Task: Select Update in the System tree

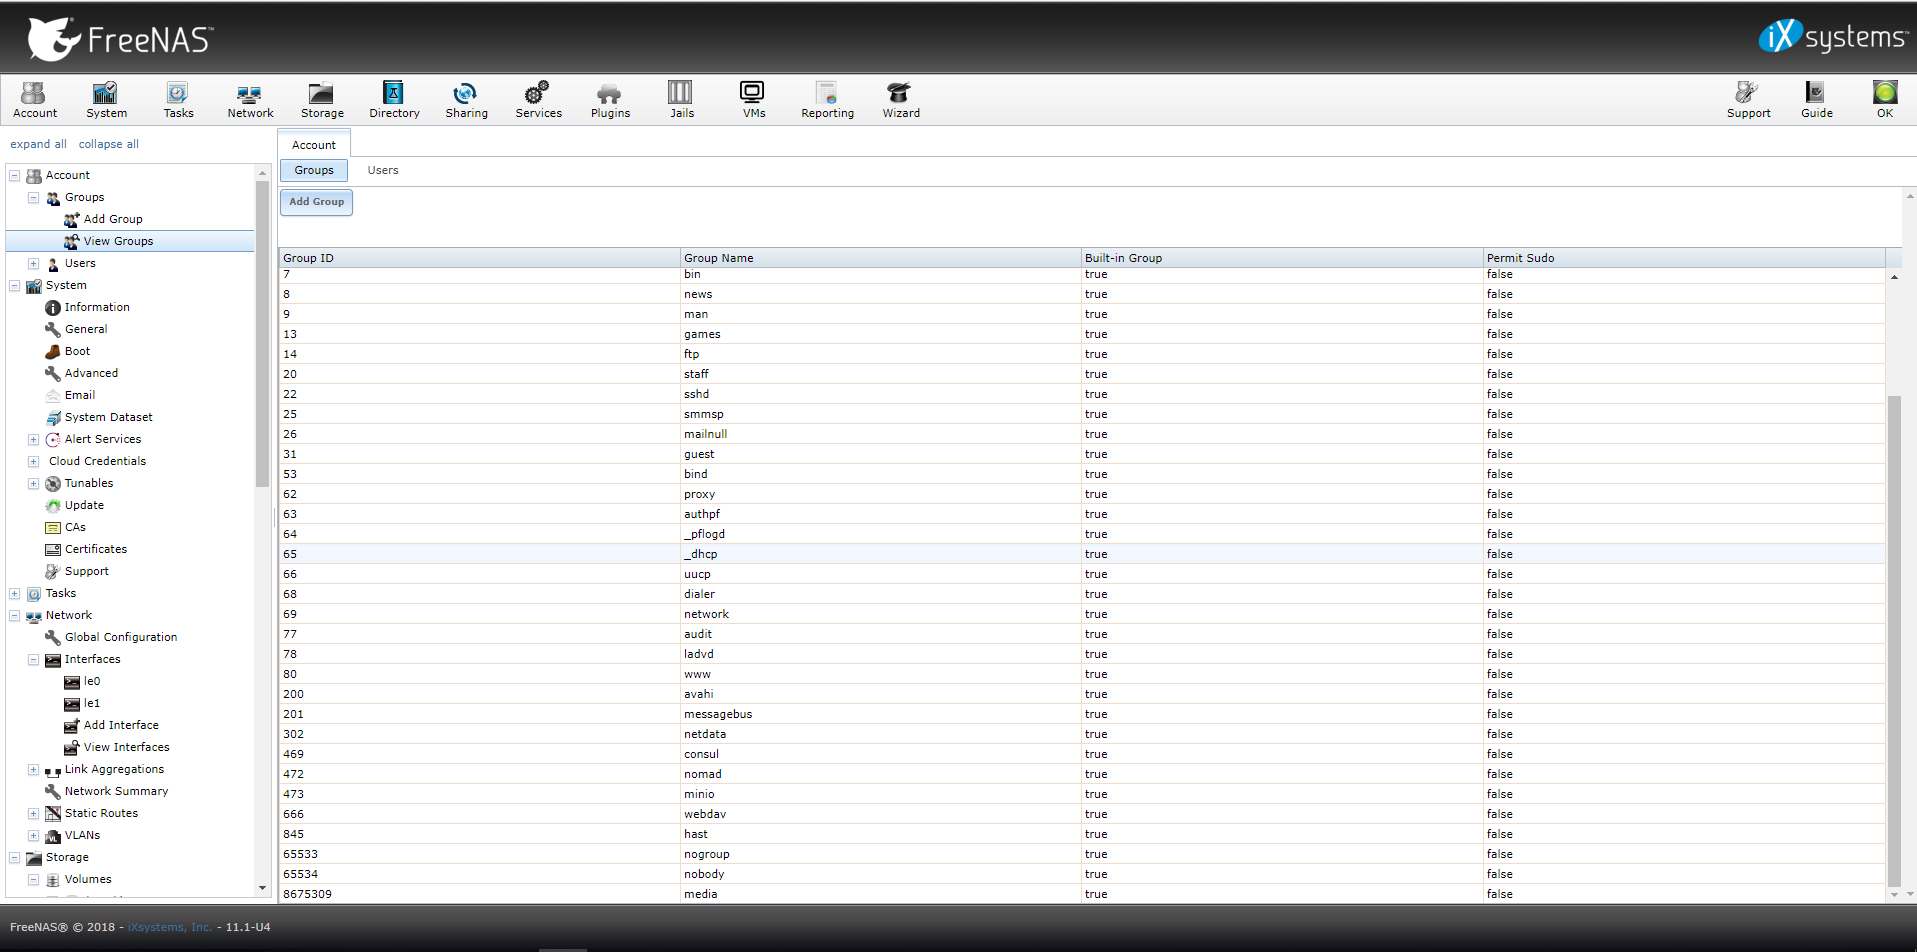Action: pyautogui.click(x=84, y=505)
